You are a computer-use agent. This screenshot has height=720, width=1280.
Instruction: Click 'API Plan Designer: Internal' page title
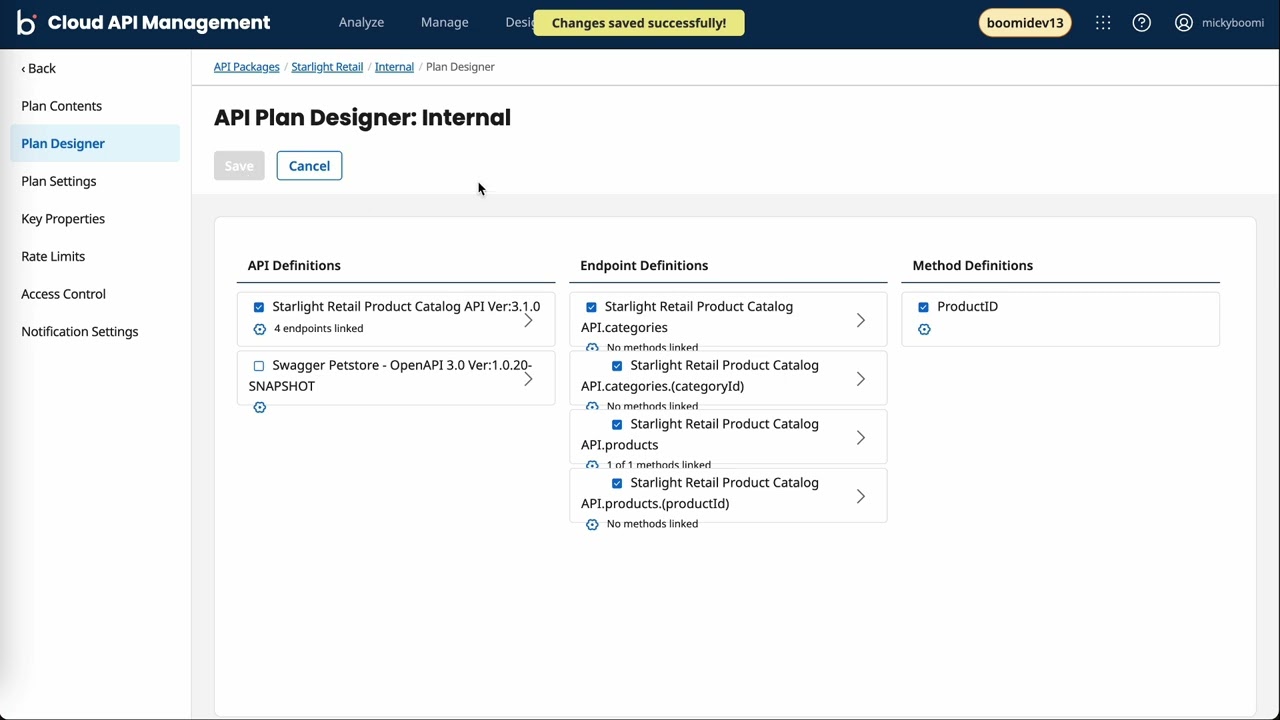pyautogui.click(x=362, y=118)
